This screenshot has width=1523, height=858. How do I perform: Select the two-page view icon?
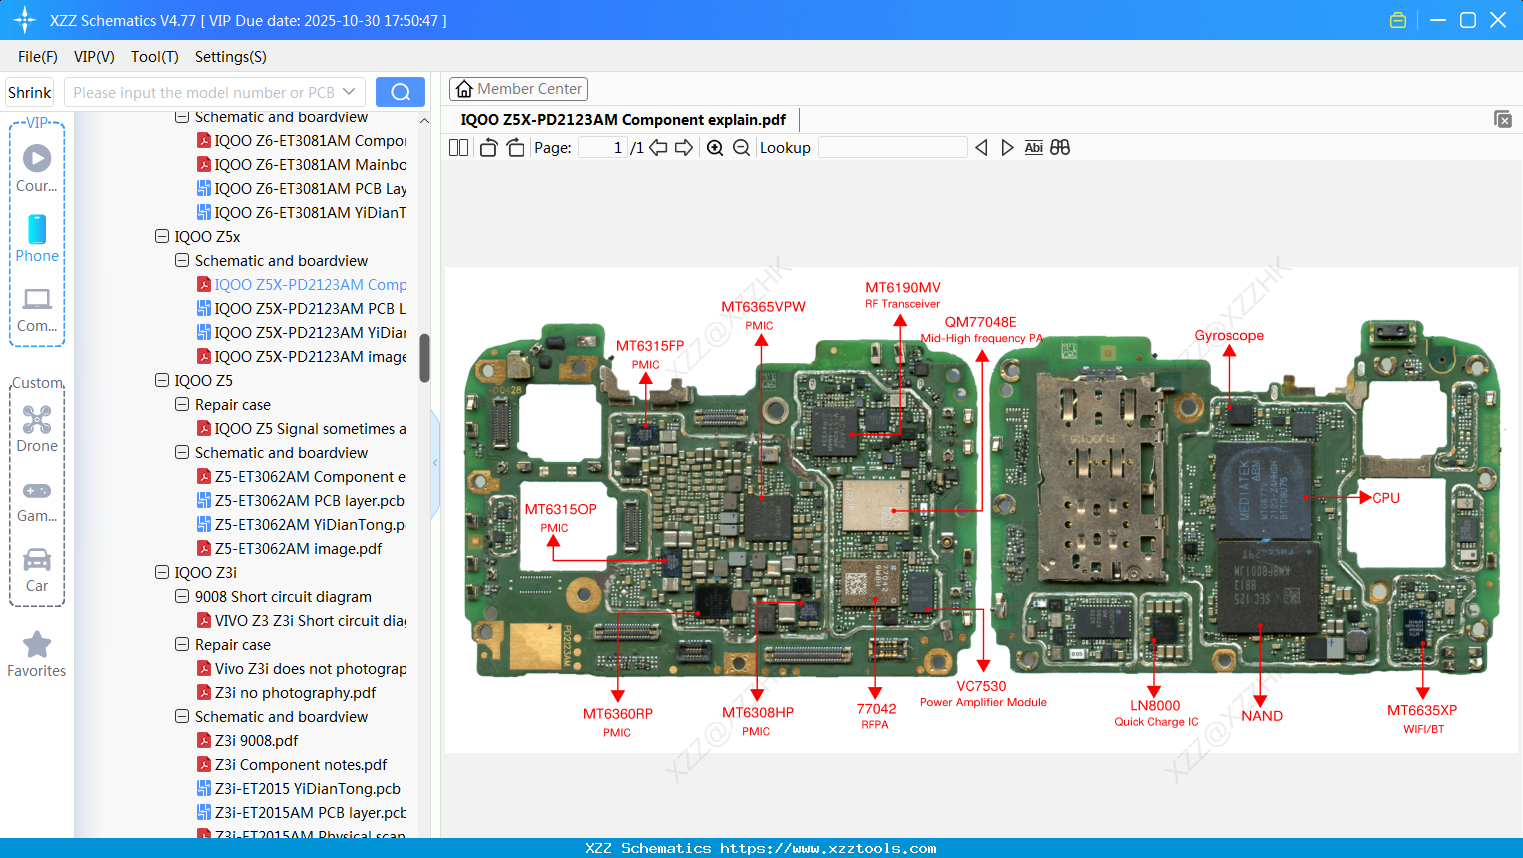click(458, 147)
